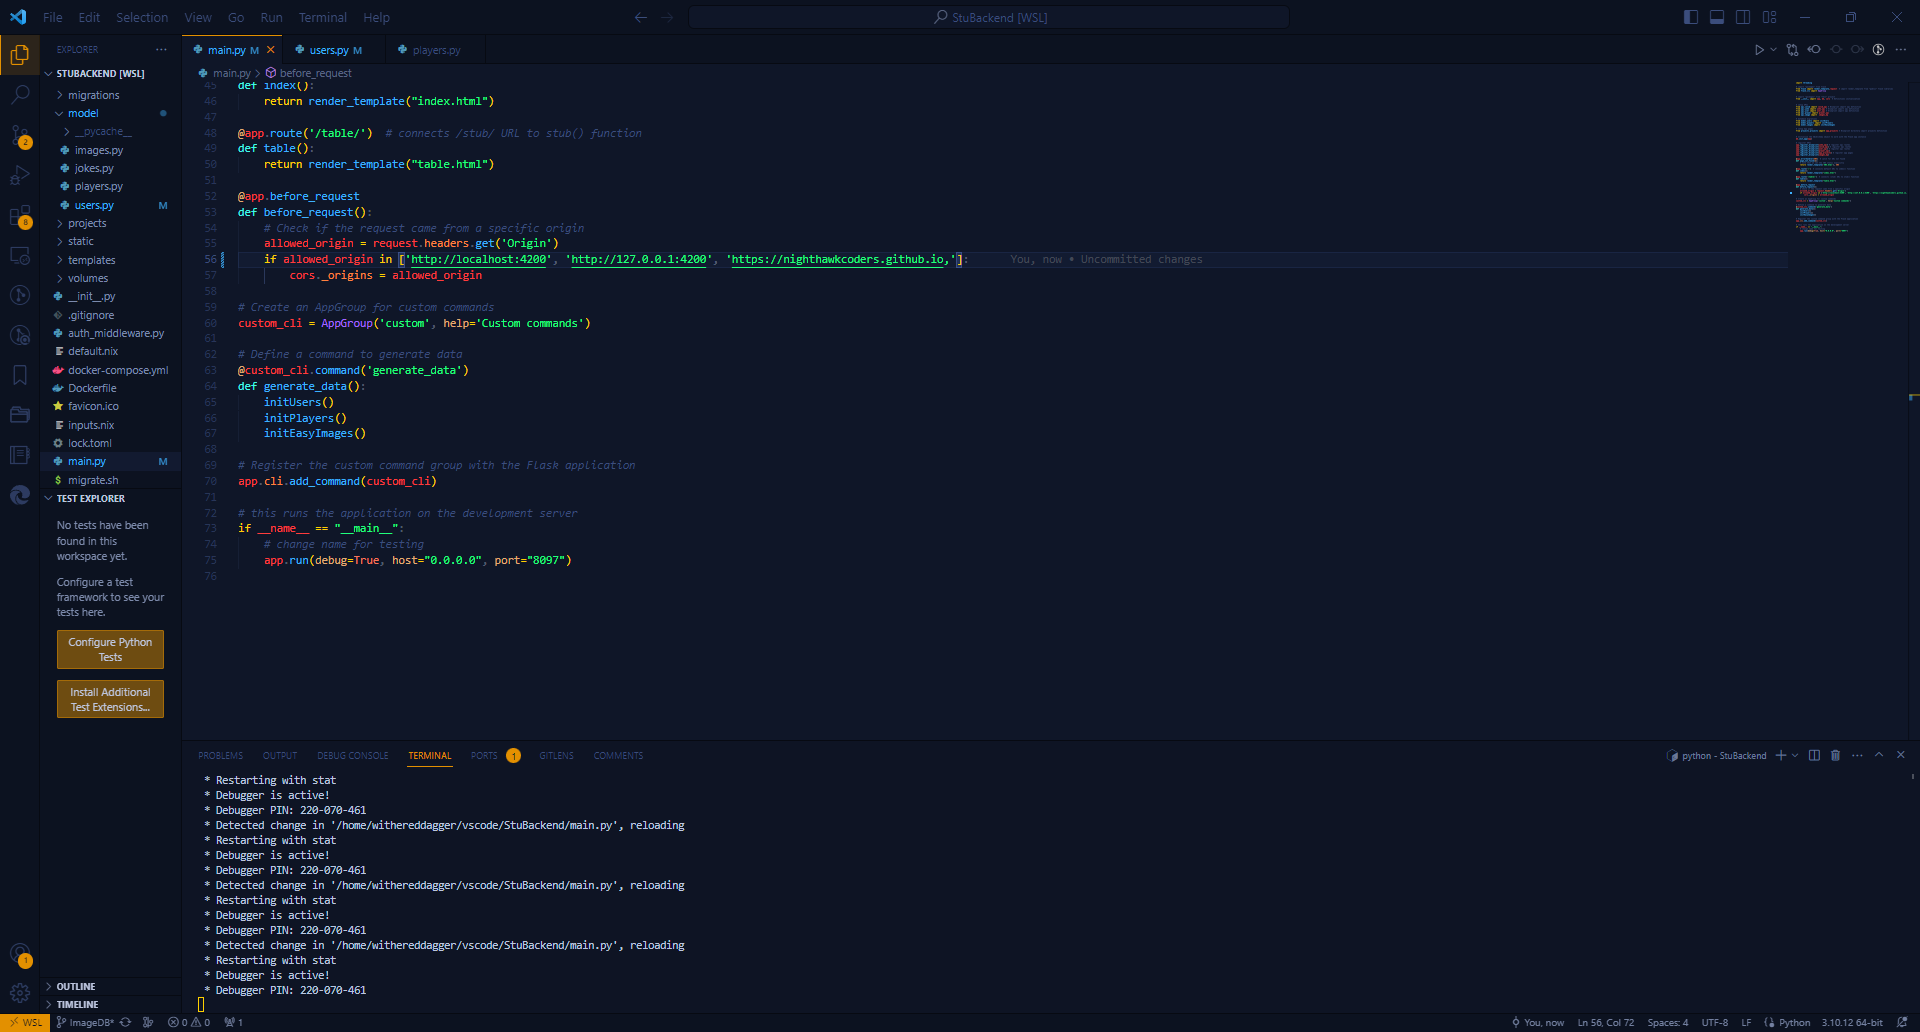1920x1032 pixels.
Task: Open the Explorer view in activity bar
Action: (20, 55)
